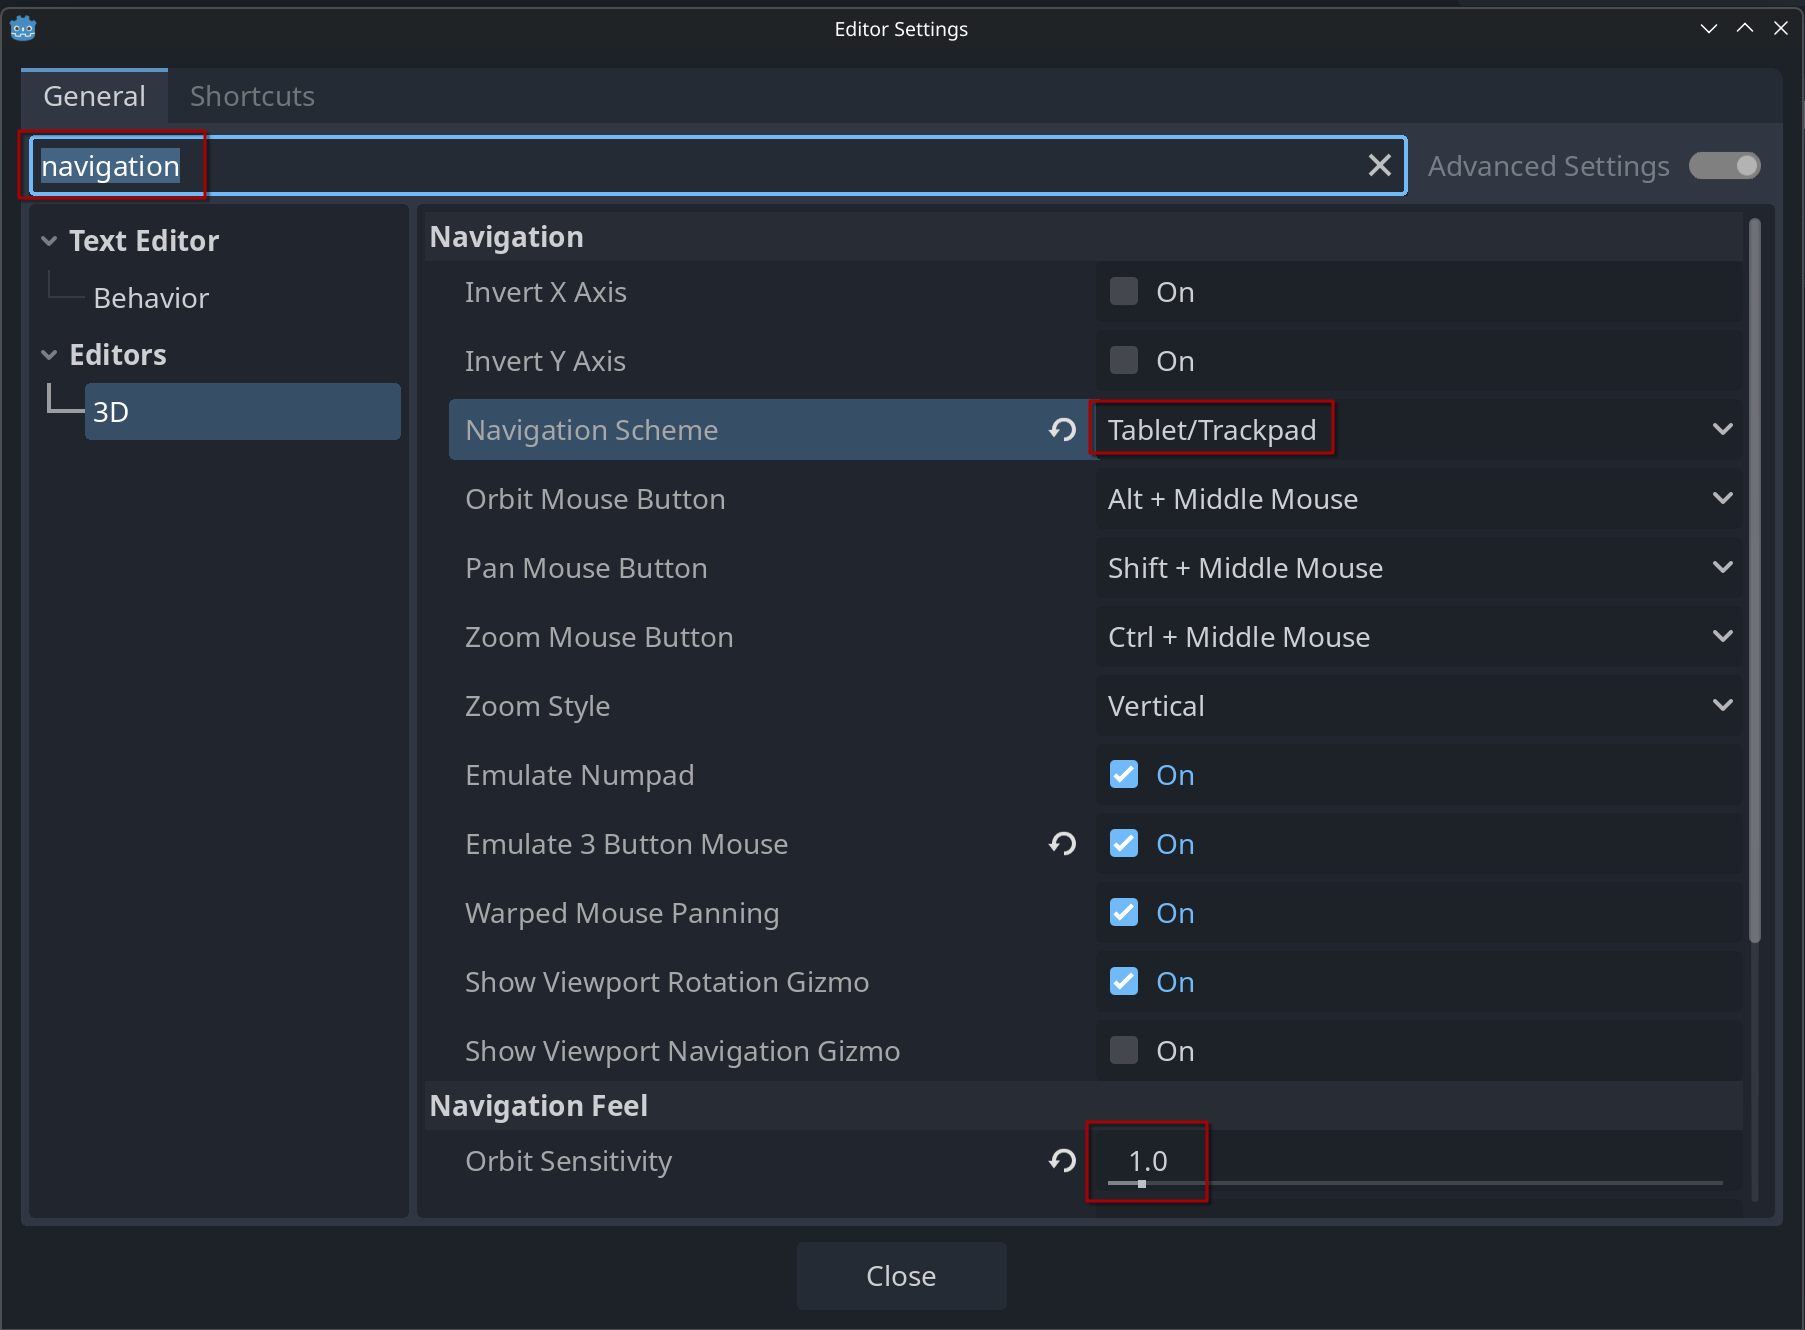Maximize the Editor Settings window

coord(1744,29)
